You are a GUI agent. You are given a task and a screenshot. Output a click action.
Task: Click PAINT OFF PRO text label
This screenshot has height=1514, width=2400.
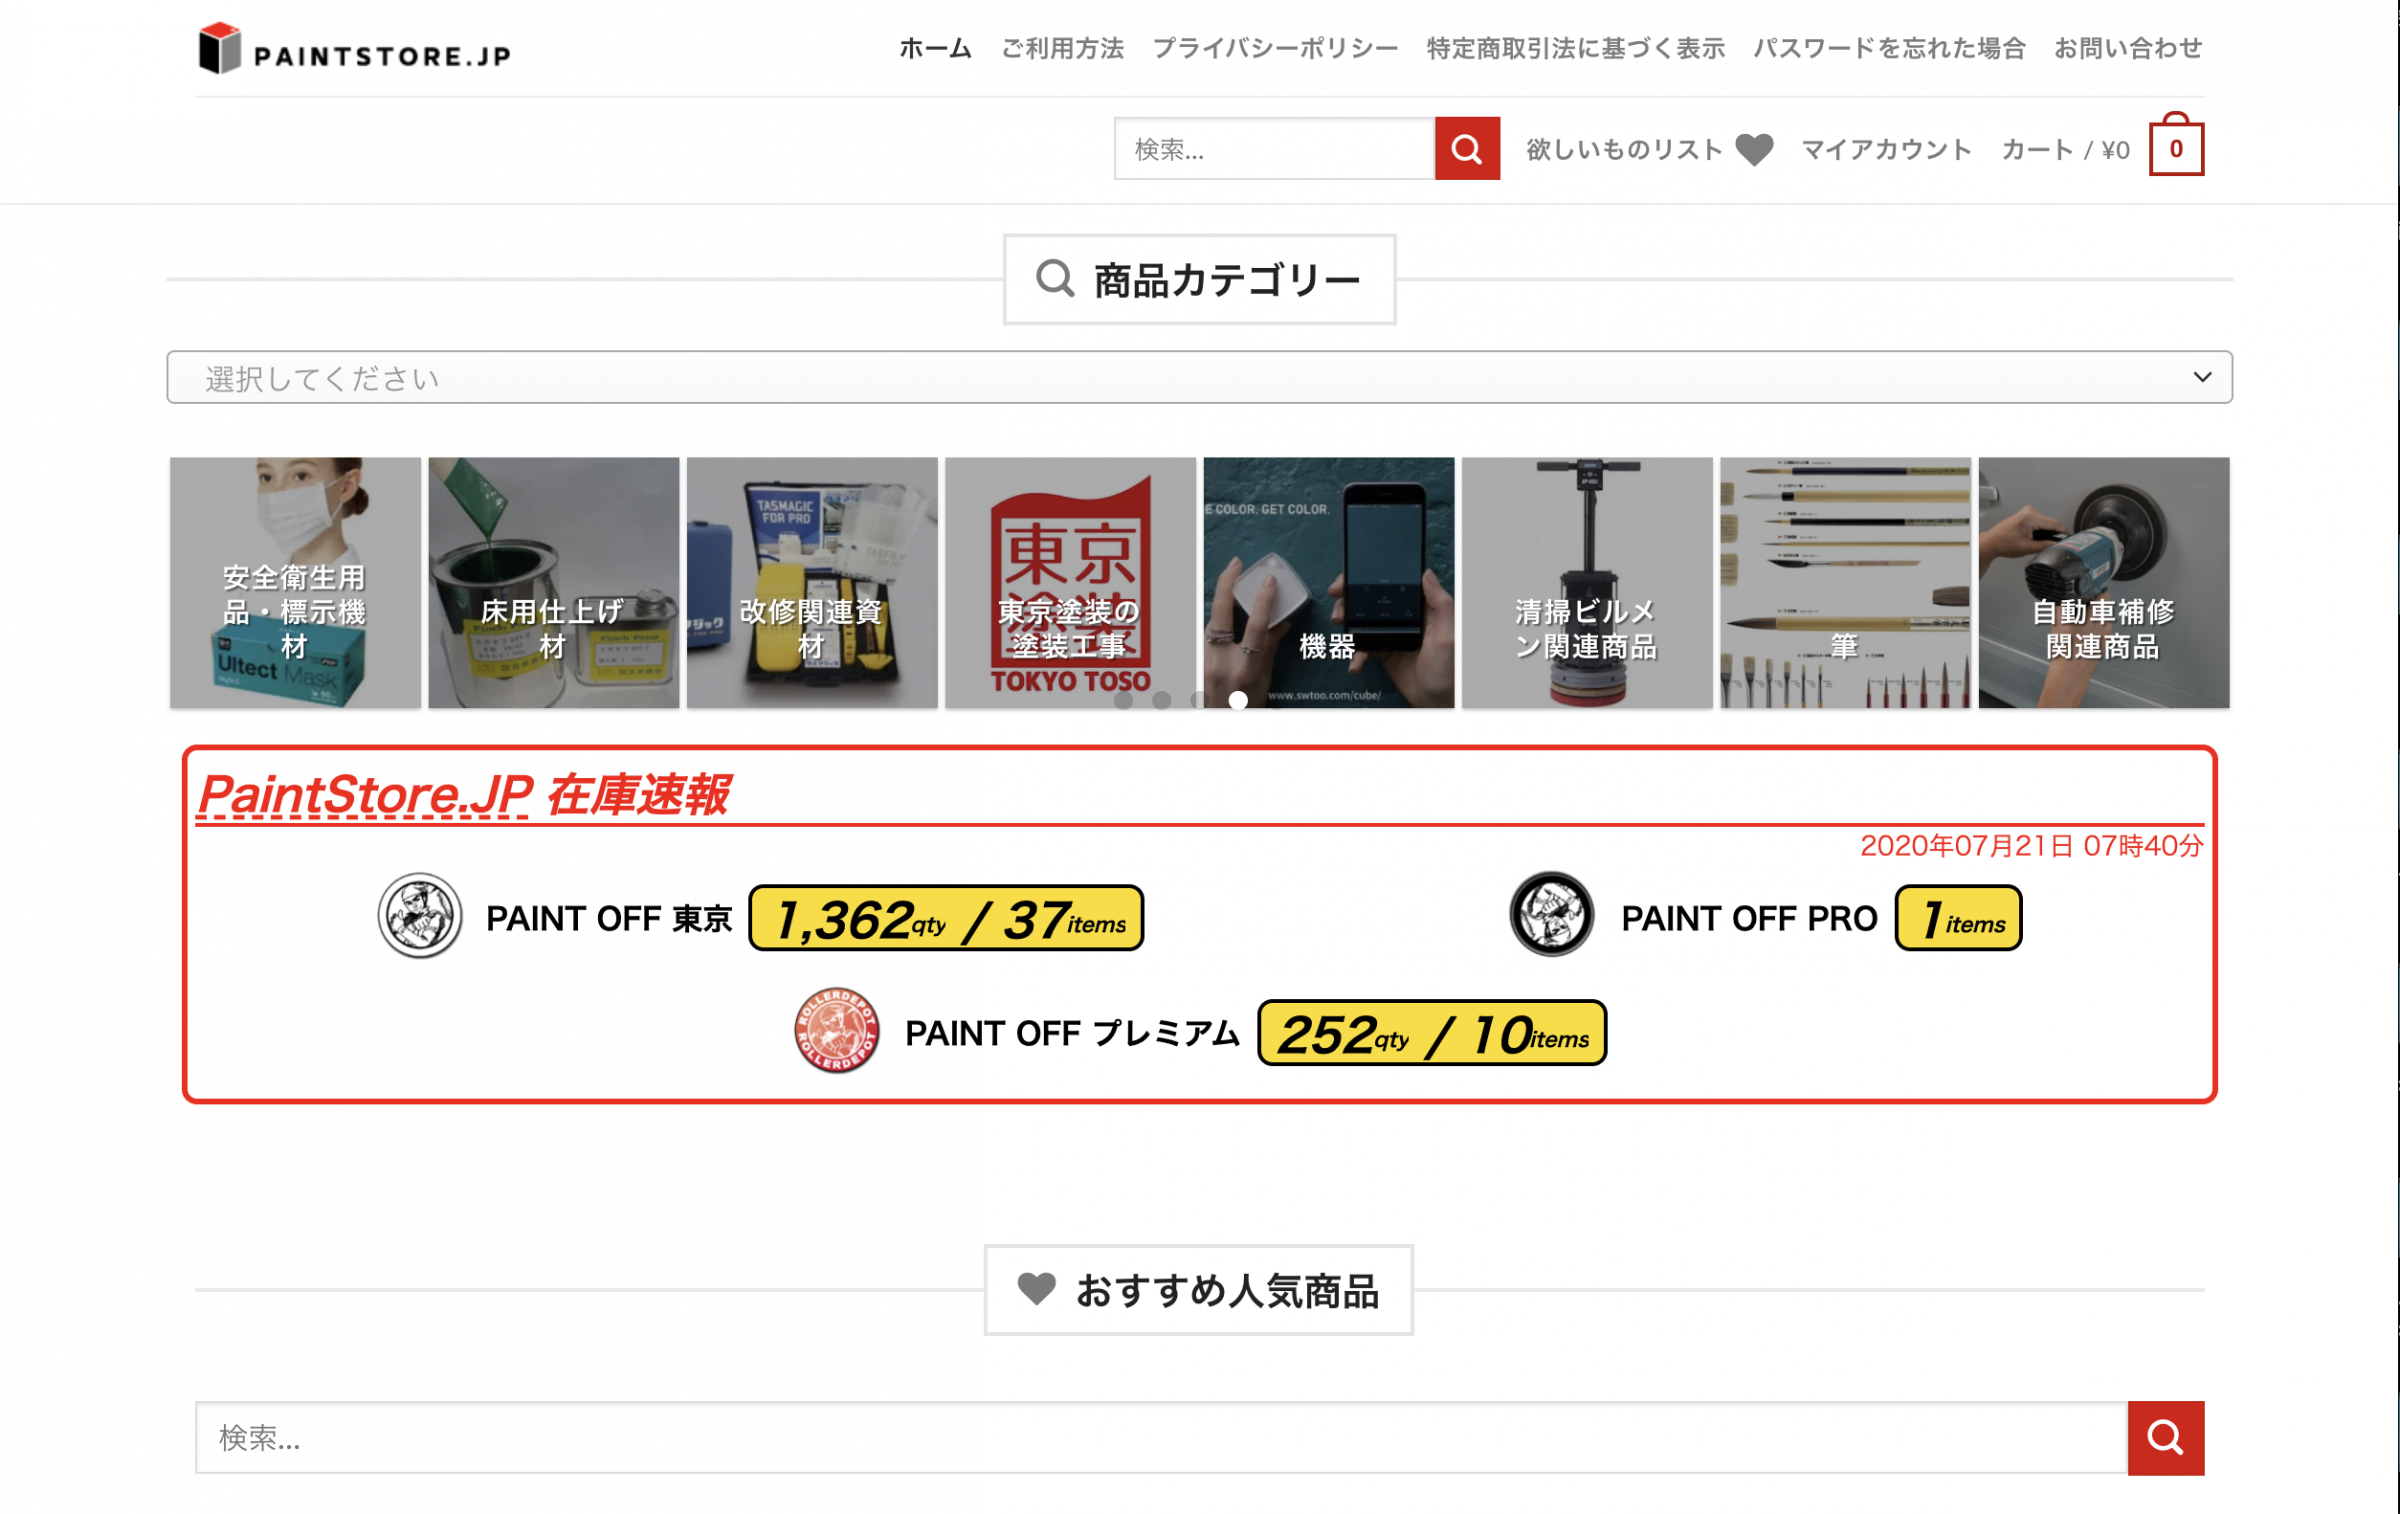coord(1749,918)
